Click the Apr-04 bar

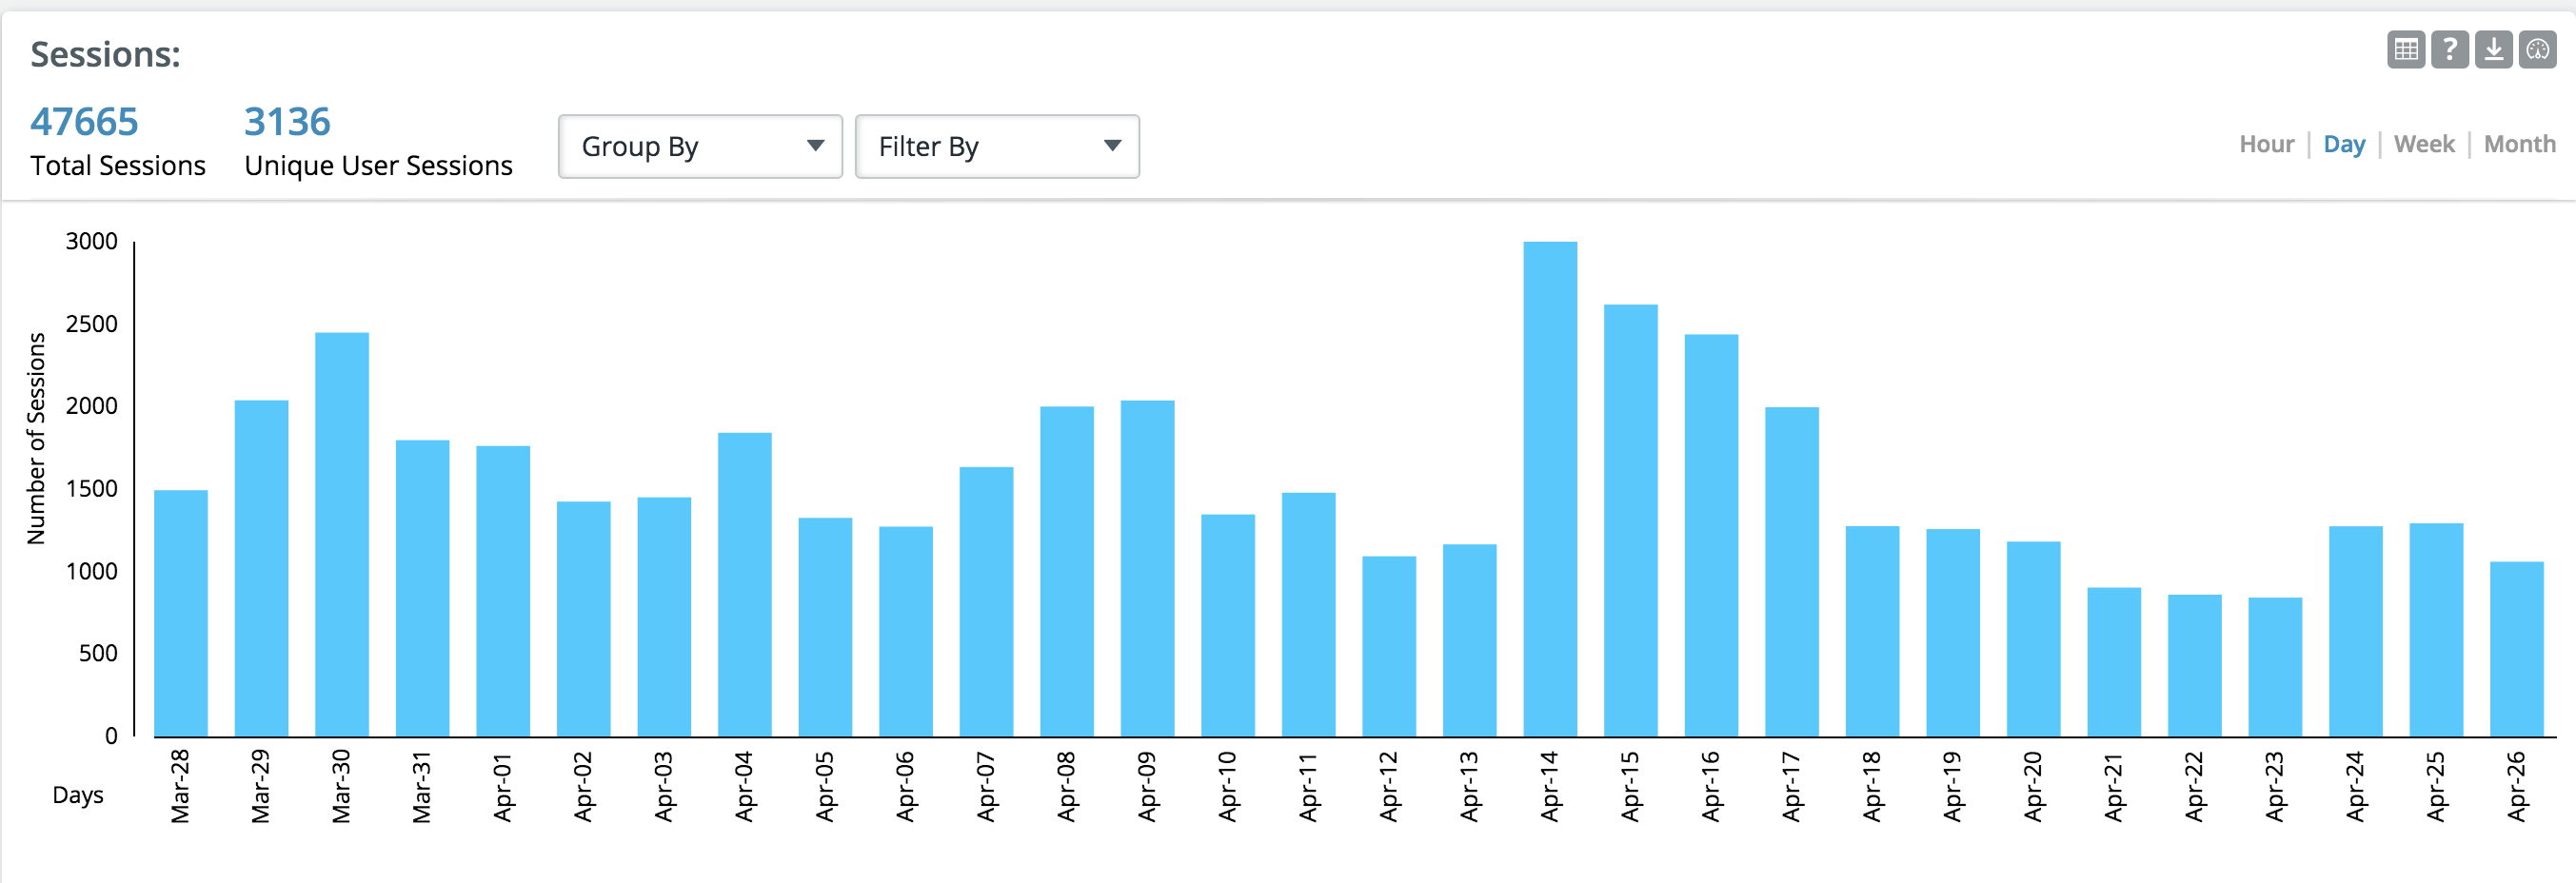(x=745, y=585)
